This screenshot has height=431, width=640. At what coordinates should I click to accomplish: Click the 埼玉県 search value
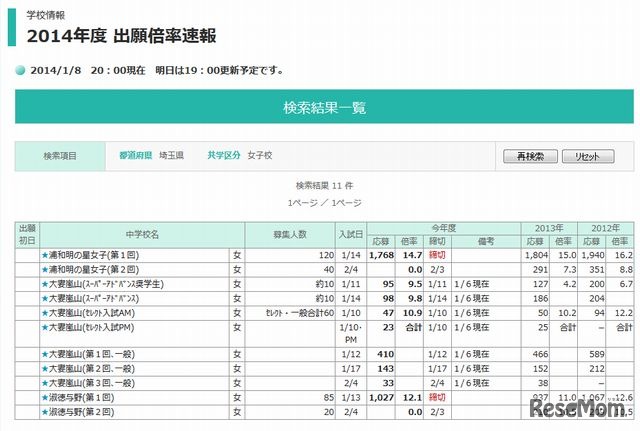pyautogui.click(x=171, y=156)
